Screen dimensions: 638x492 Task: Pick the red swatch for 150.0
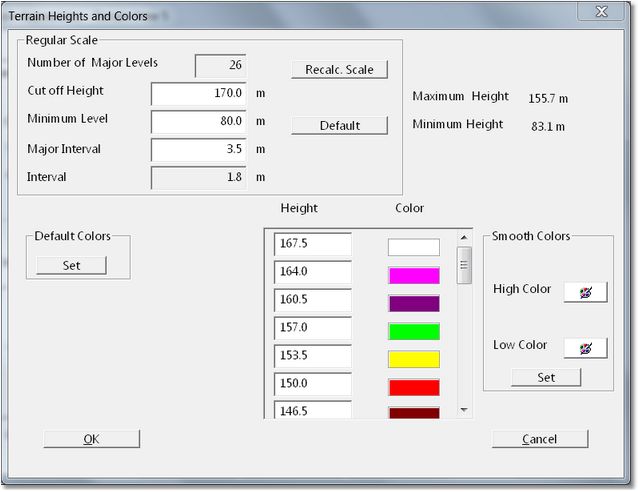(414, 387)
